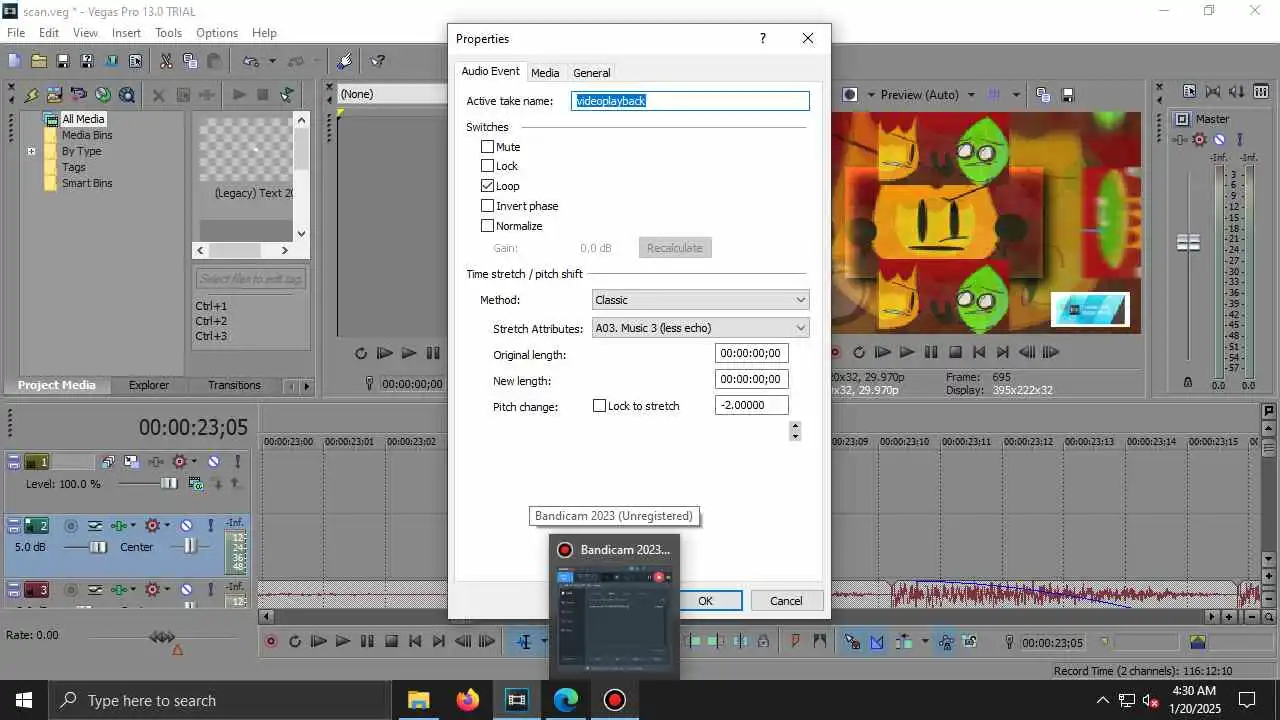Click the Master bus fader handle
Image resolution: width=1280 pixels, height=720 pixels.
[x=1188, y=242]
